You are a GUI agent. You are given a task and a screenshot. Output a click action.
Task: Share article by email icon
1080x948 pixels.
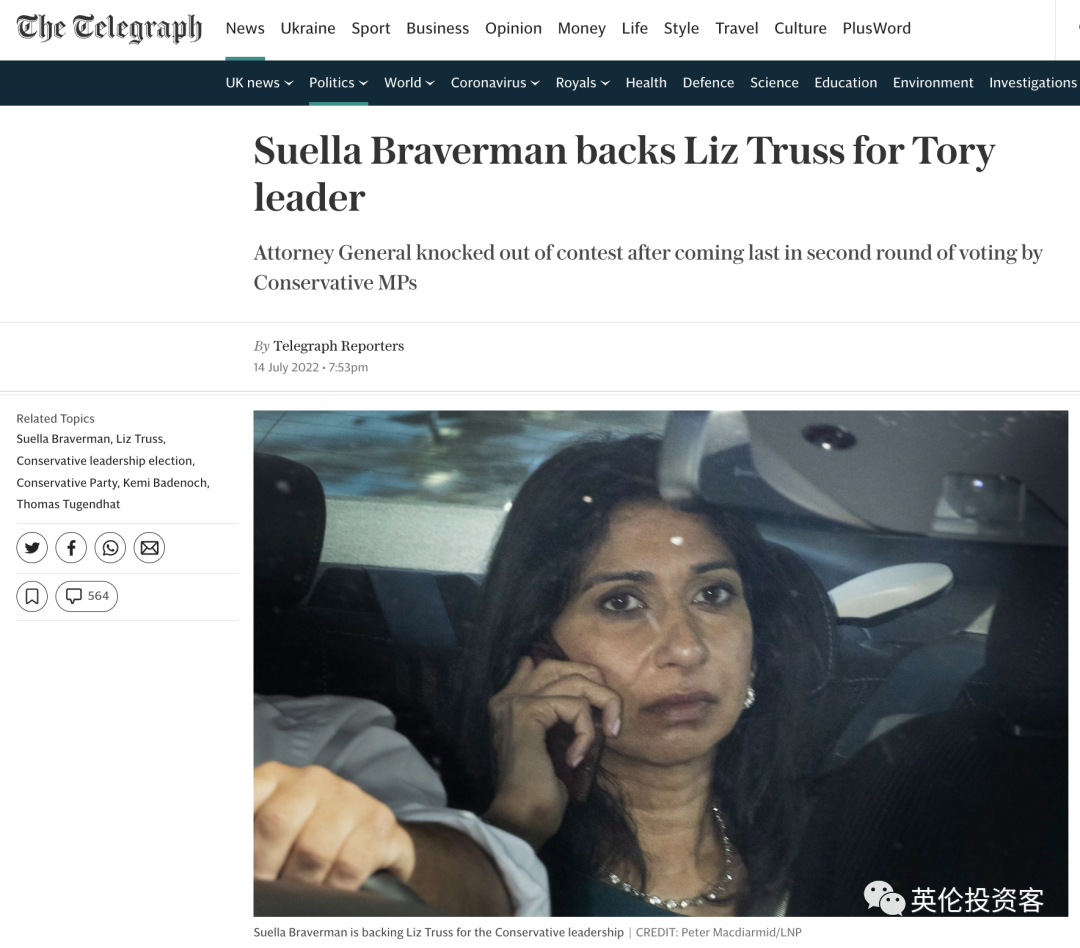point(149,548)
